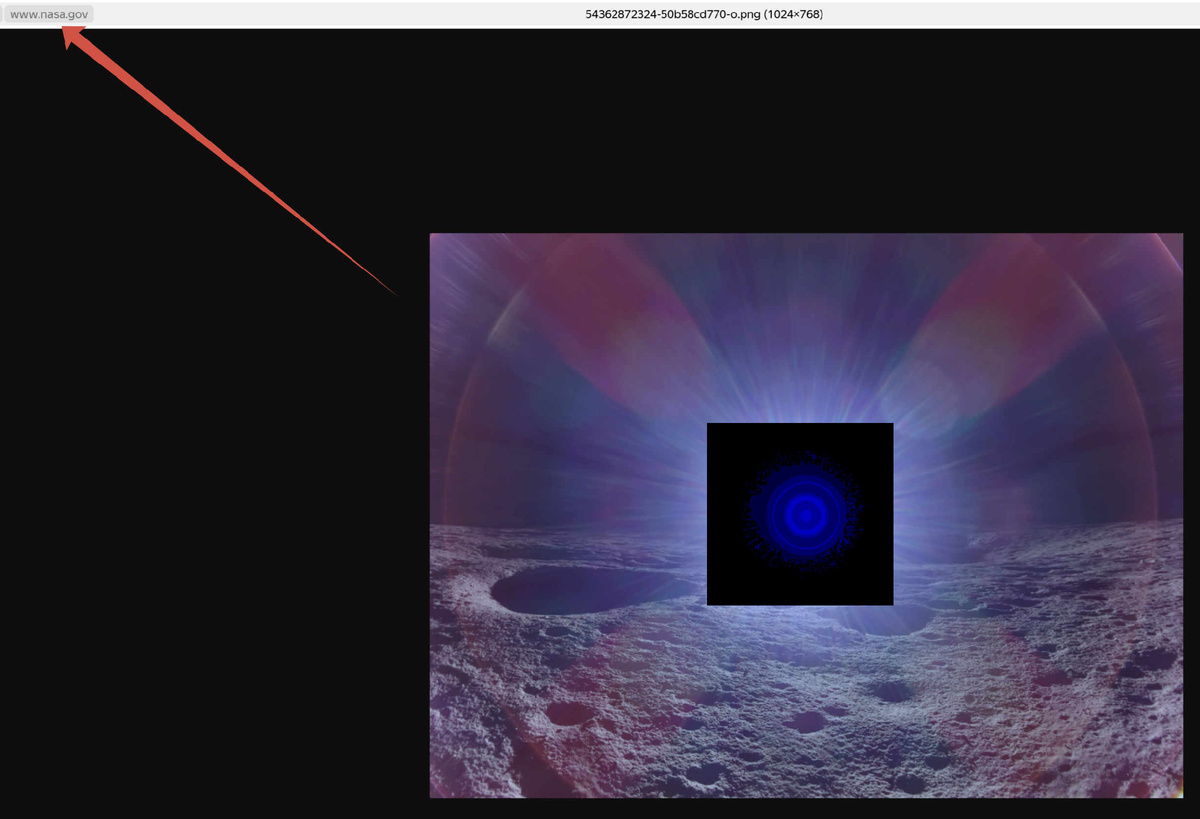Click the www.nasa.gov address field
This screenshot has height=819, width=1200.
(49, 14)
